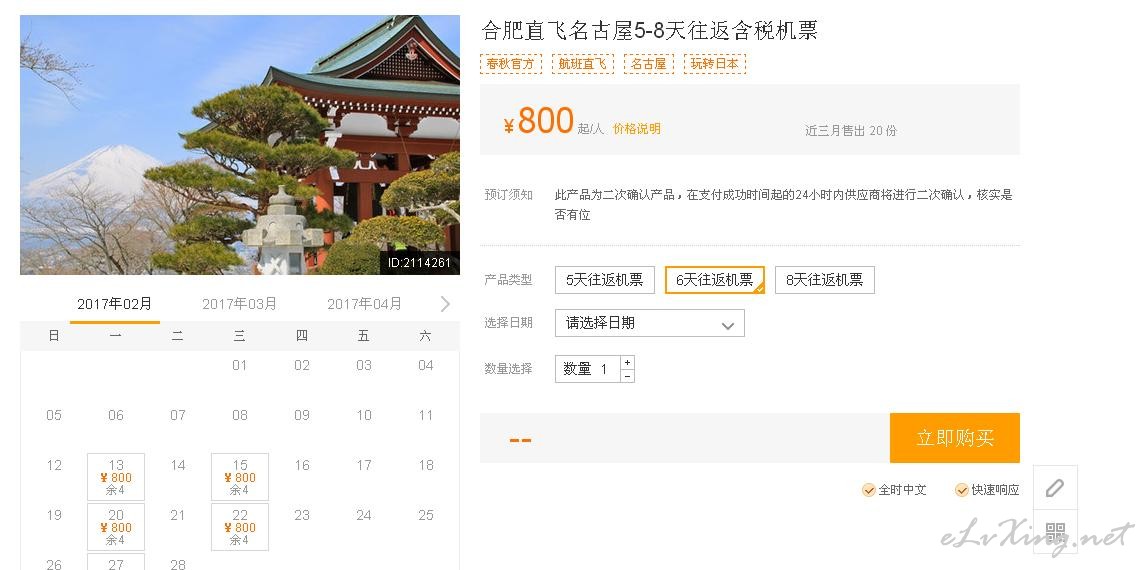Open the 请选择日期 date dropdown
Viewport: 1145px width, 570px height.
[x=649, y=323]
